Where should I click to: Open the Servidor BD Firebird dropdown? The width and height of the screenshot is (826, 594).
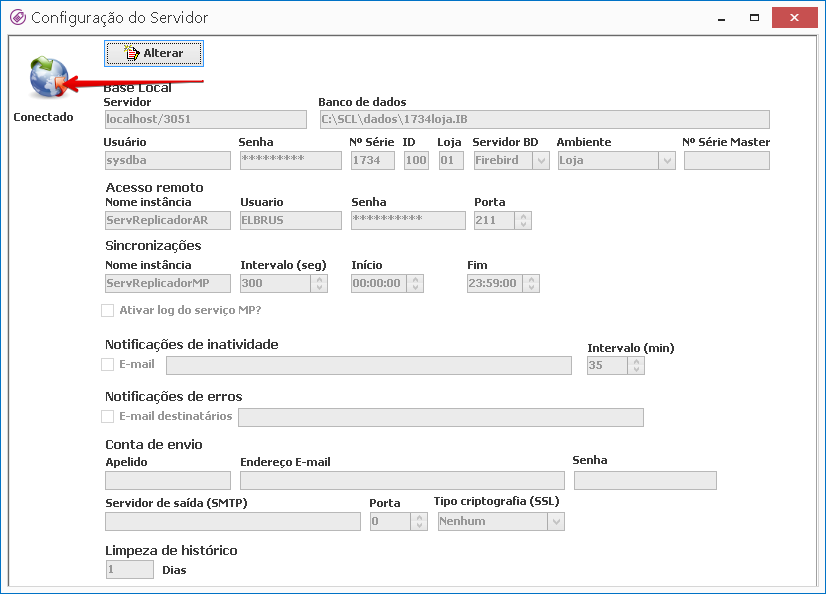[x=541, y=161]
